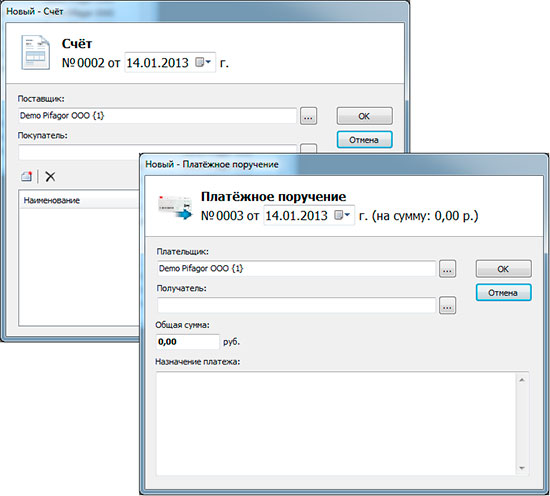Open calendar dropdown for payment order date
Viewport: 550px width, 496px height.
tap(342, 215)
